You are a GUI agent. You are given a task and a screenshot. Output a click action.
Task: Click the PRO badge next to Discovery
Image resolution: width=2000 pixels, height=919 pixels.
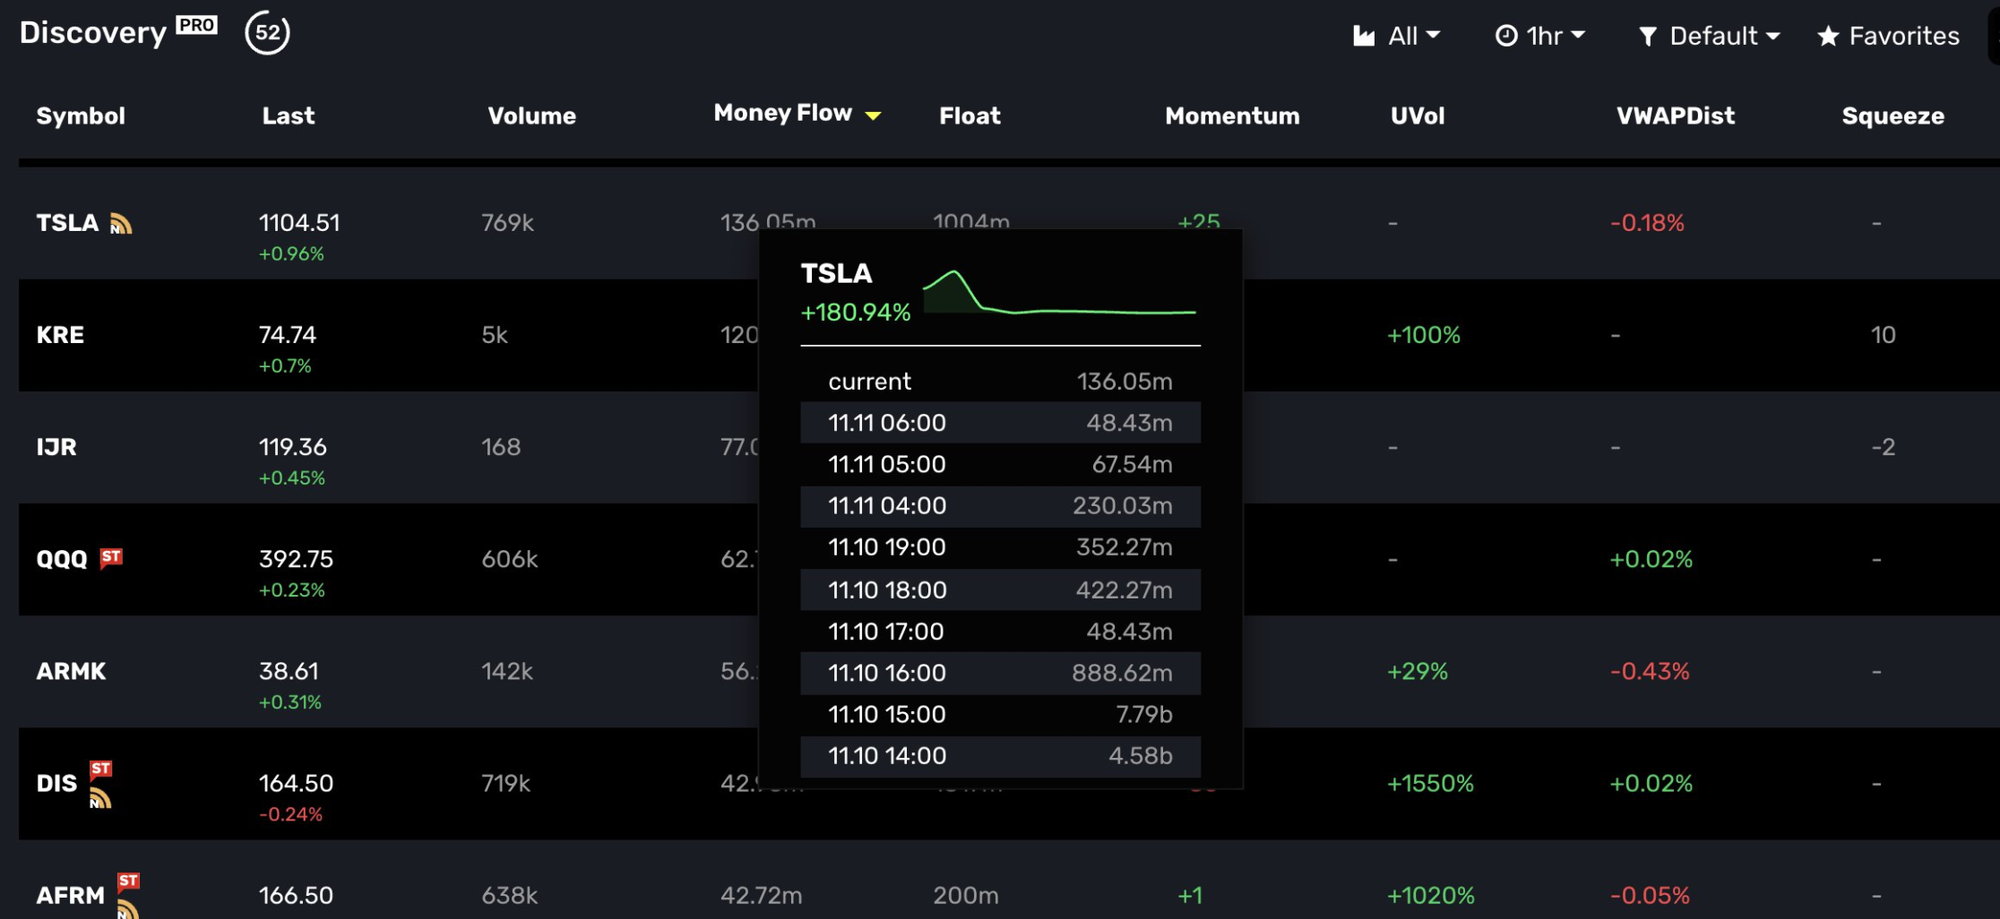[x=197, y=25]
